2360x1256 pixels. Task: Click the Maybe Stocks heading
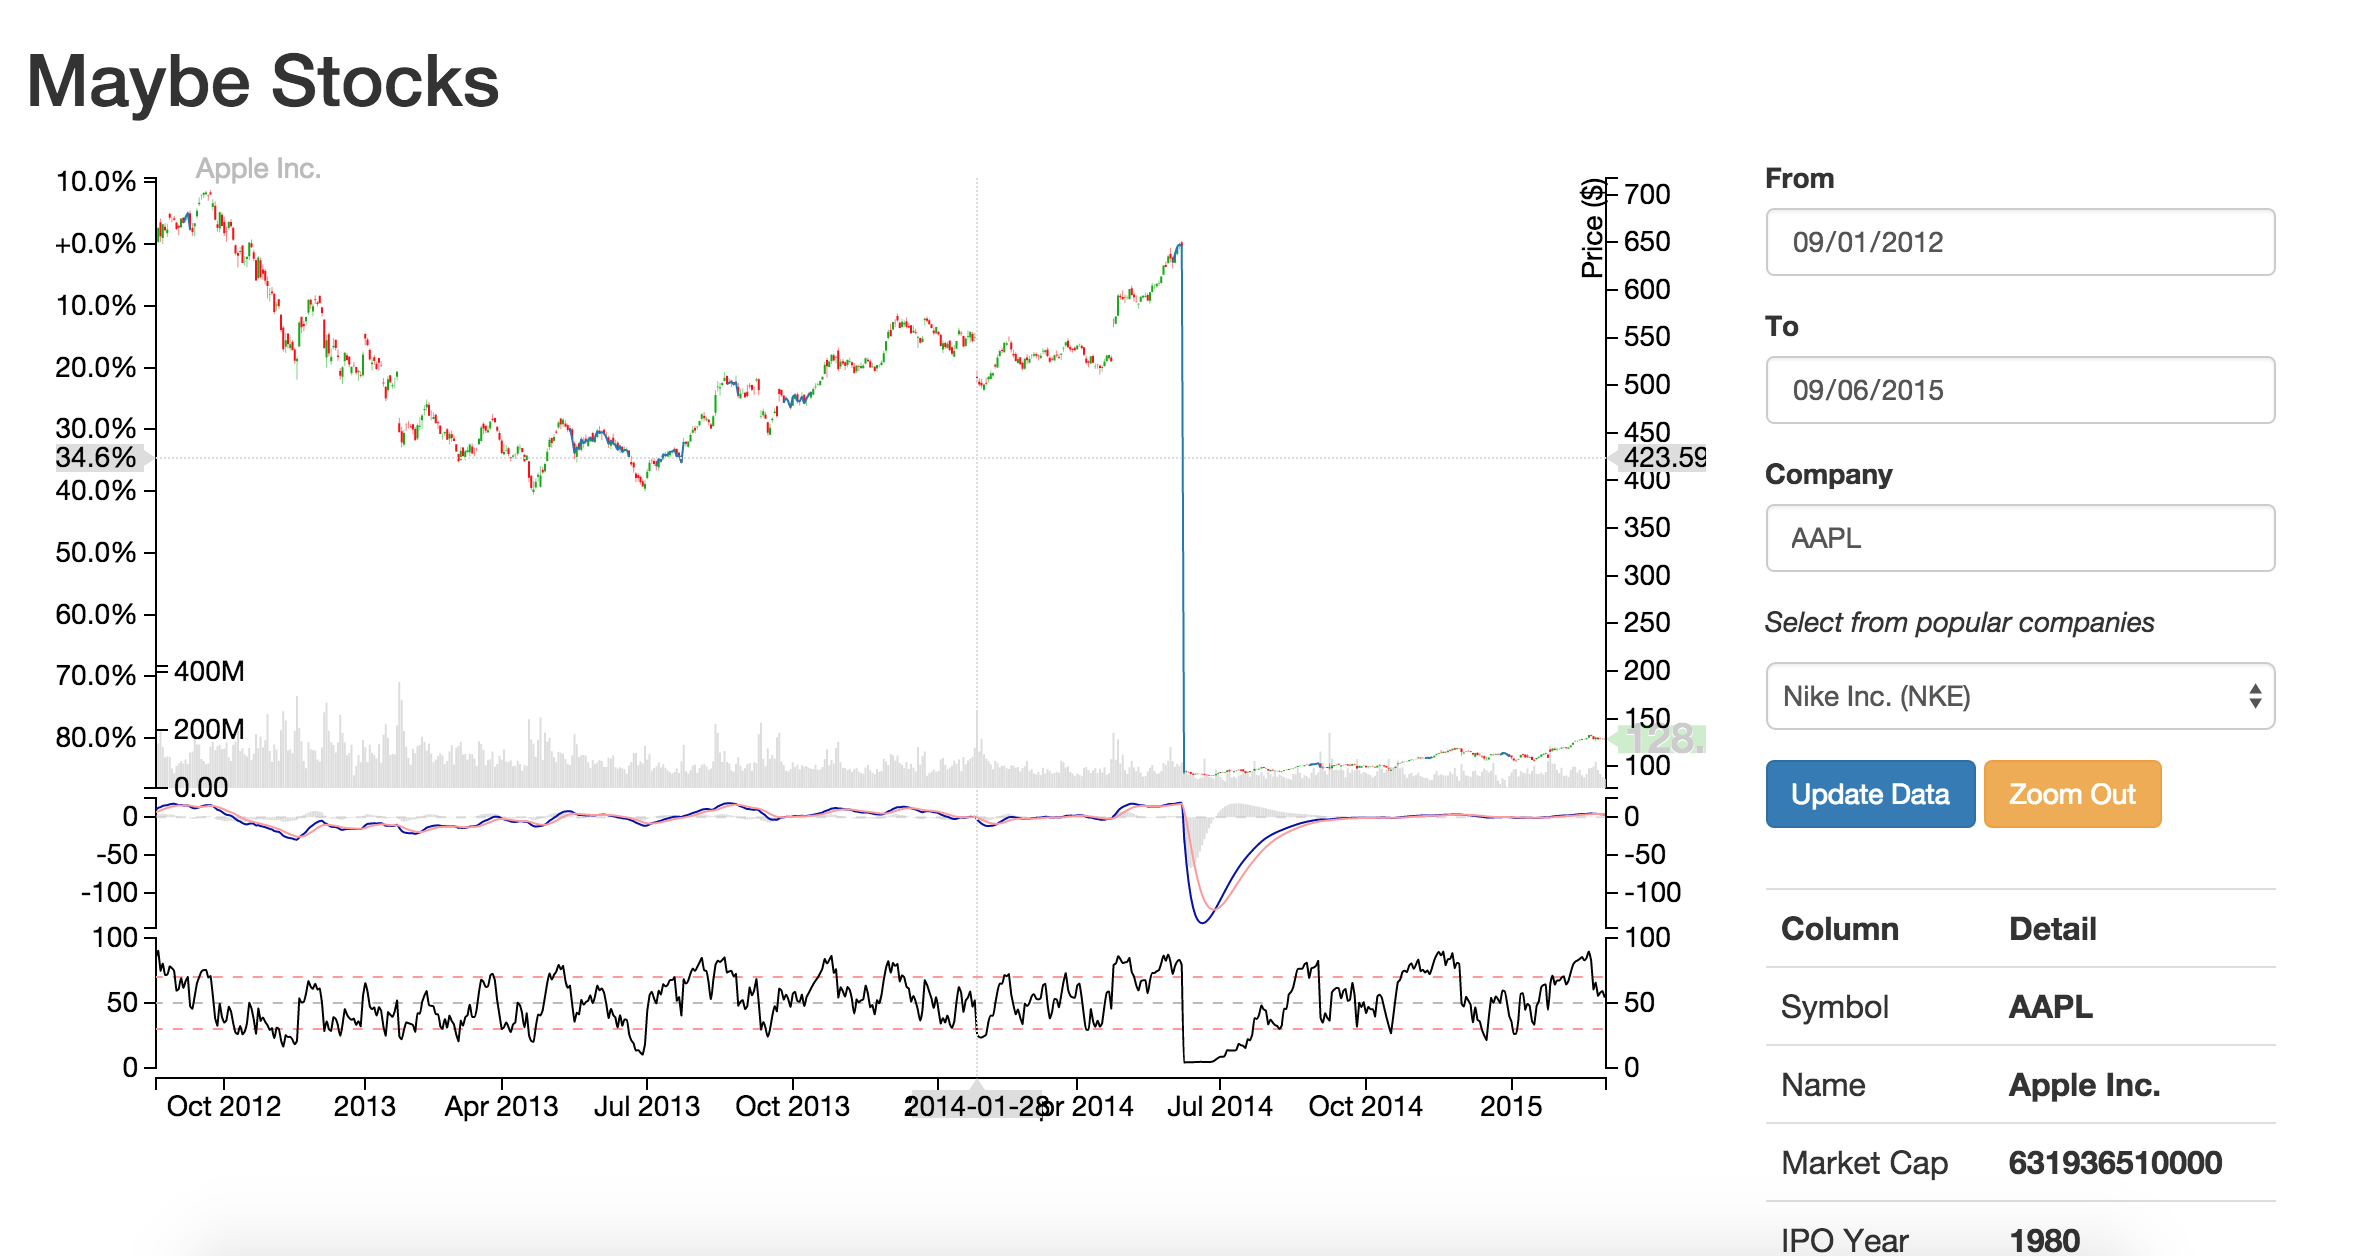pos(262,82)
